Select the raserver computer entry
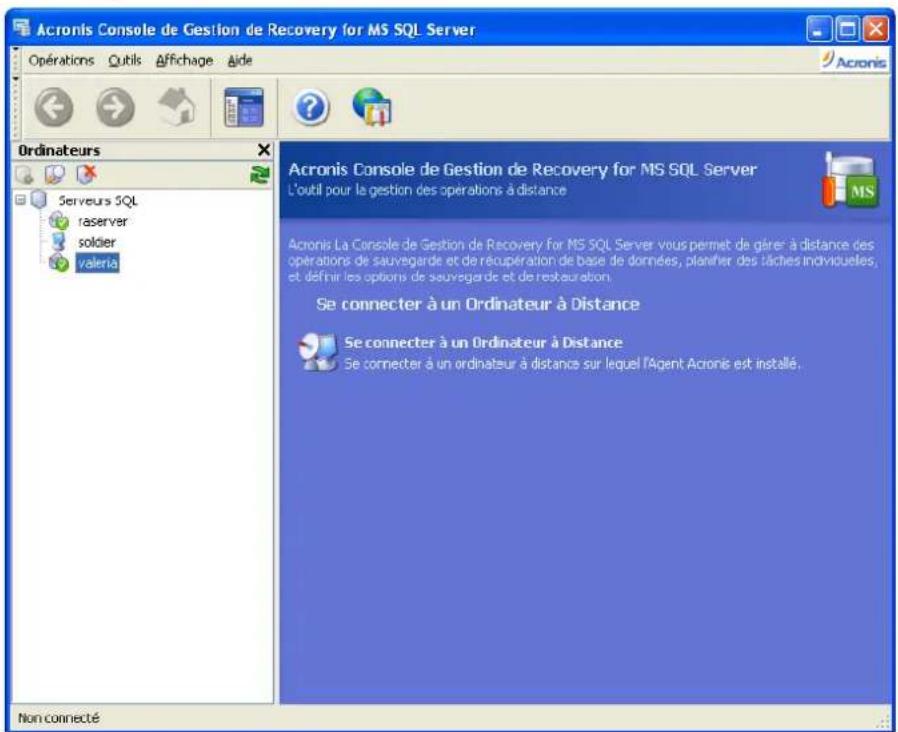Screen dimensions: 898x732 coord(103,221)
